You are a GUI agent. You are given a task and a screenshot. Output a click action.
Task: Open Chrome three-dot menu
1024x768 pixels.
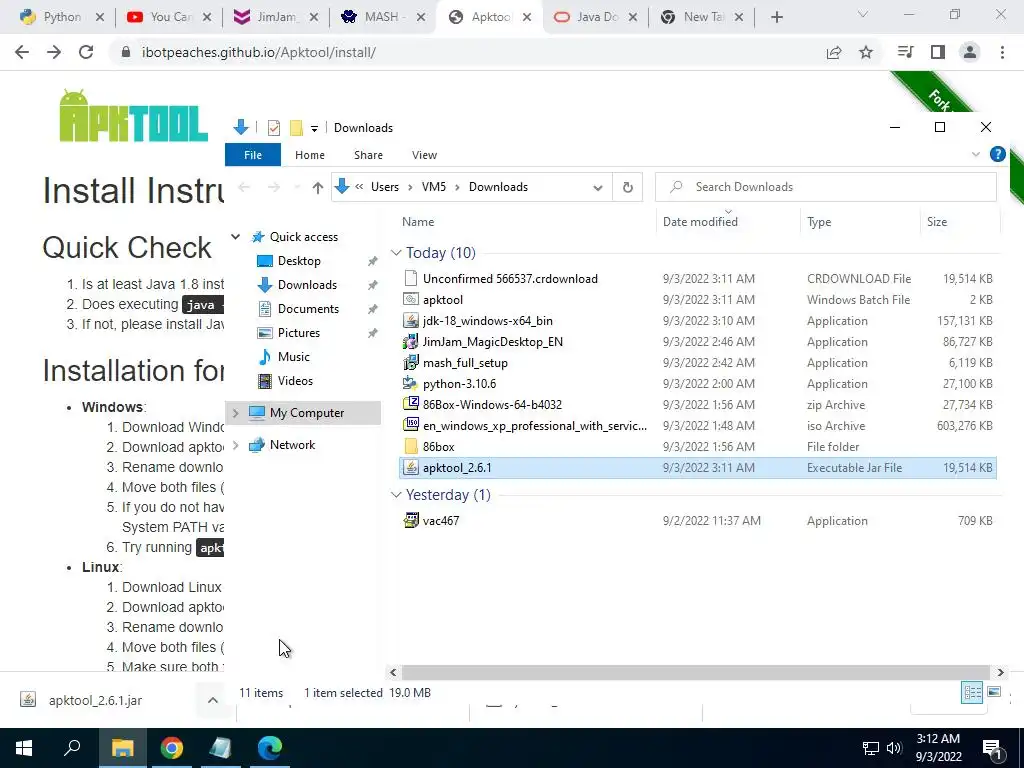click(1002, 52)
